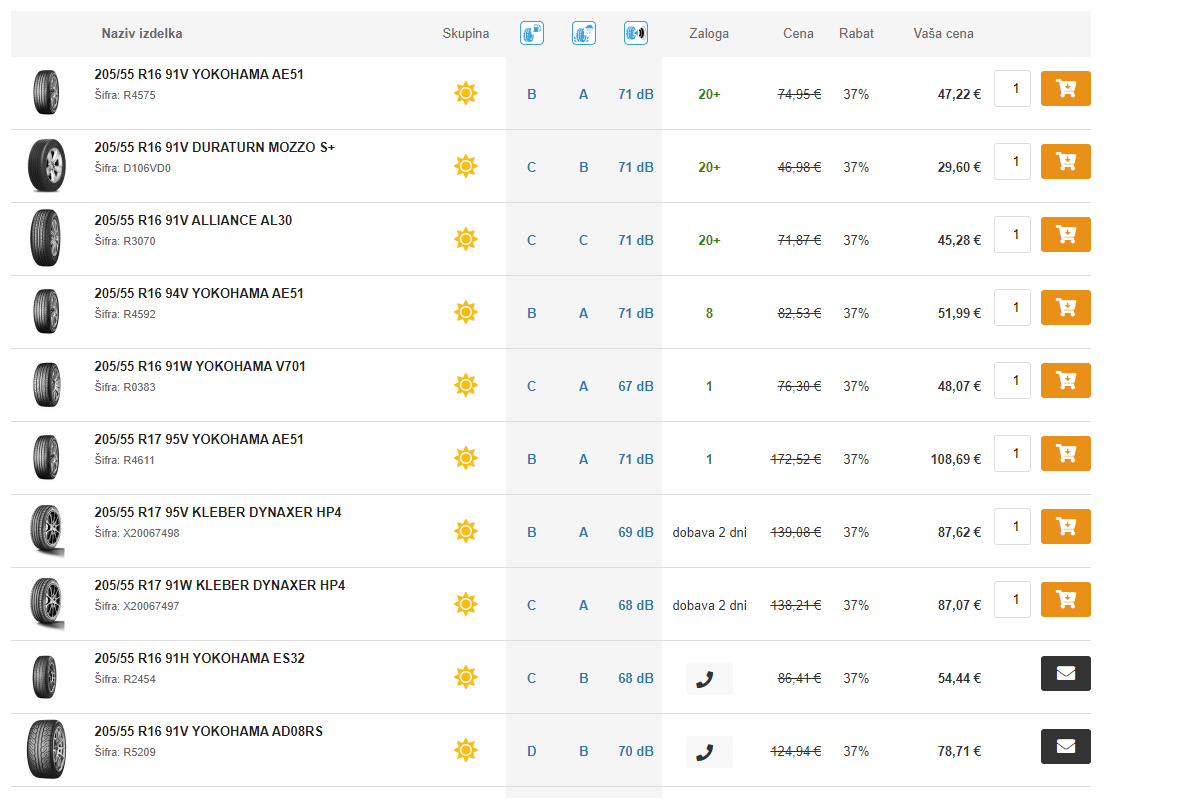Click quantity field for DURATURN MOZZO S+
Viewport: 1200px width, 800px height.
pos(1012,161)
